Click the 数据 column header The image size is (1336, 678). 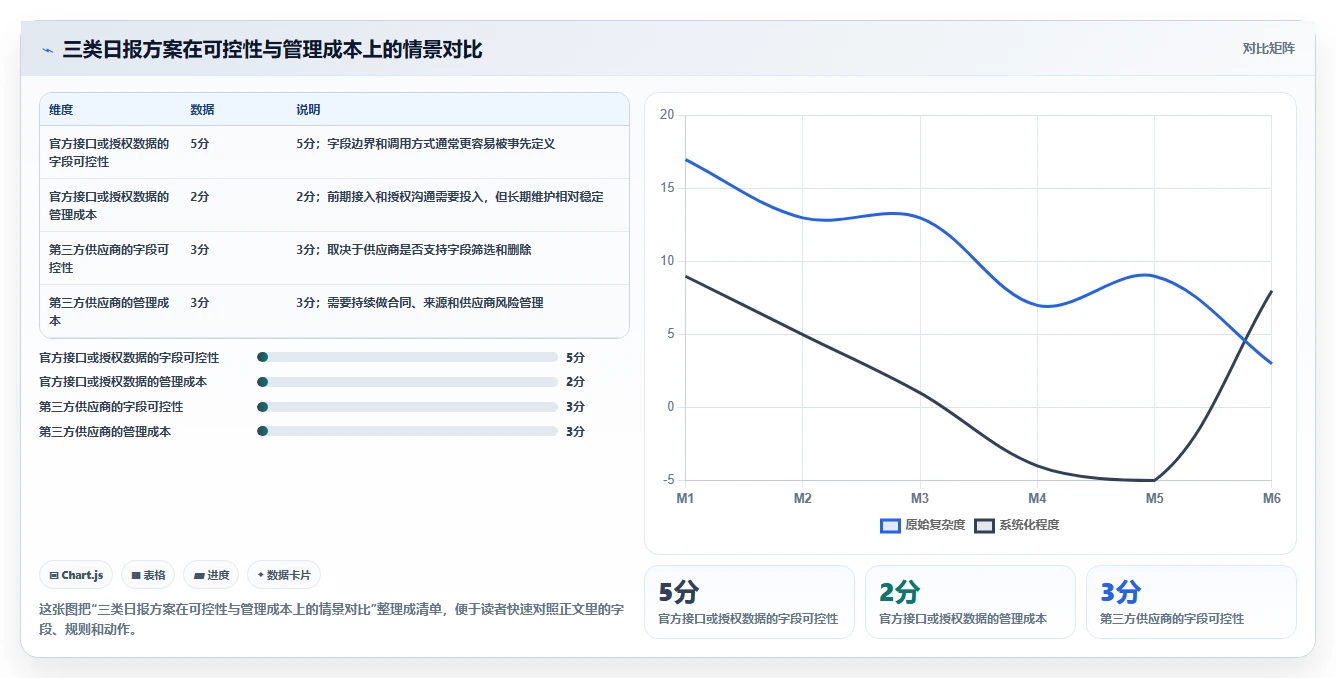click(x=202, y=109)
